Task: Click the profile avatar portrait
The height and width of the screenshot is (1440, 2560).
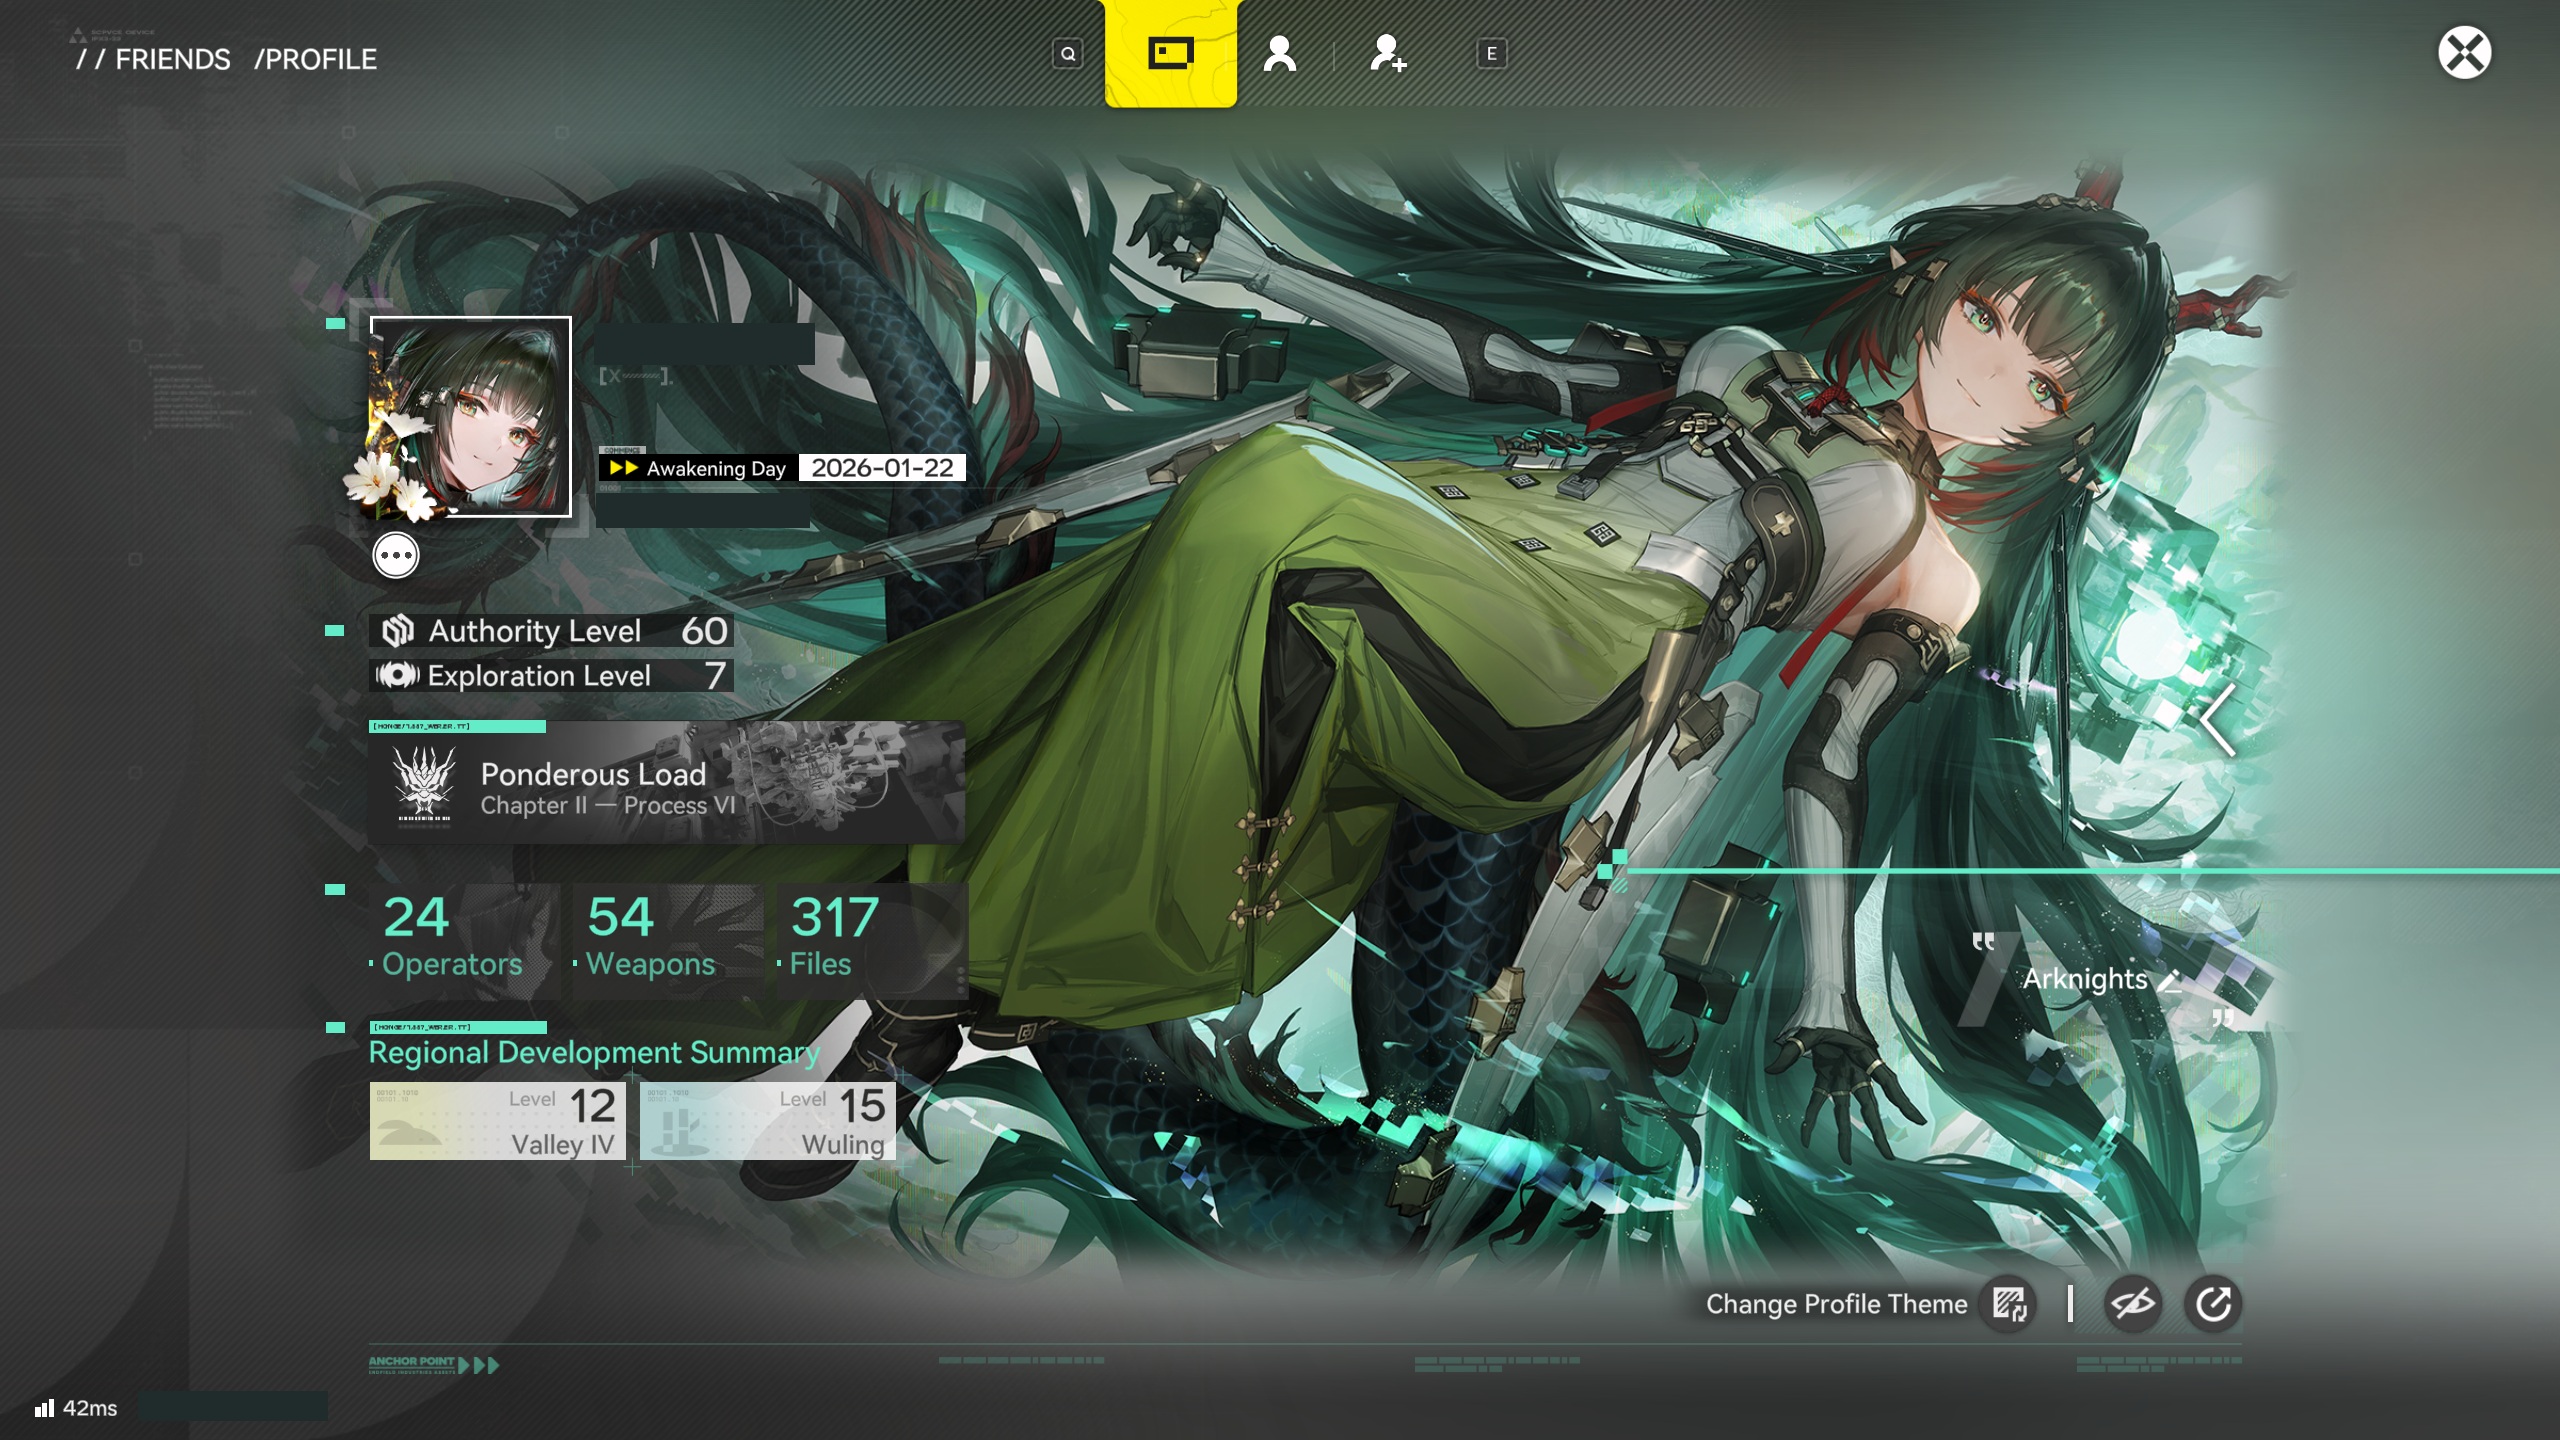Action: [470, 417]
